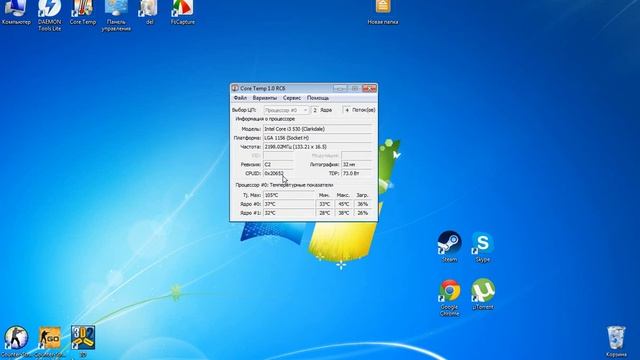Viewport: 640px width, 360px height.
Task: Select the 3D2 propeller desktop shortcut
Action: [83, 341]
